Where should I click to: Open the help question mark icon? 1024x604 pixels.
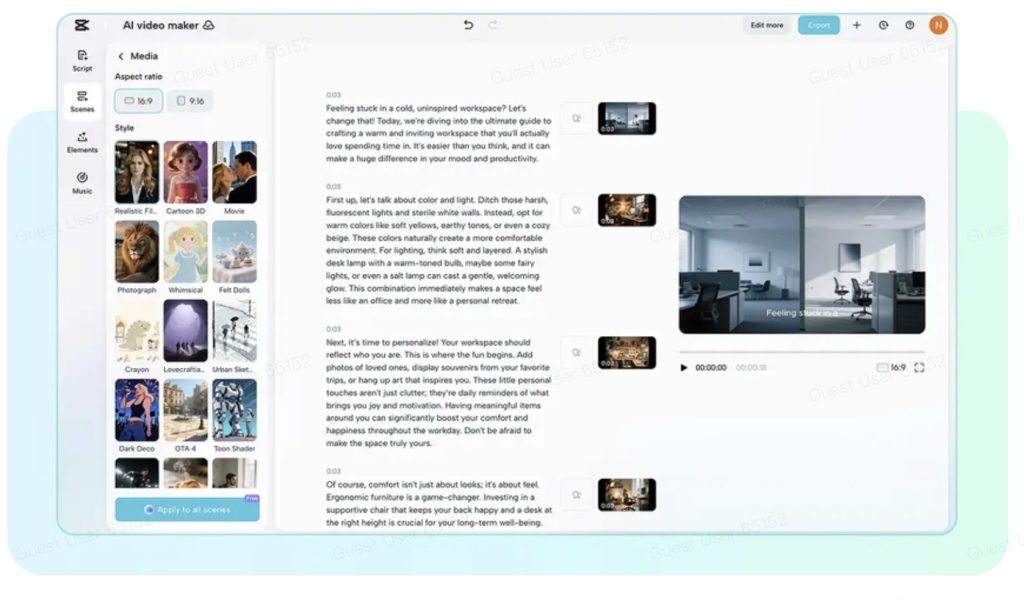point(909,25)
